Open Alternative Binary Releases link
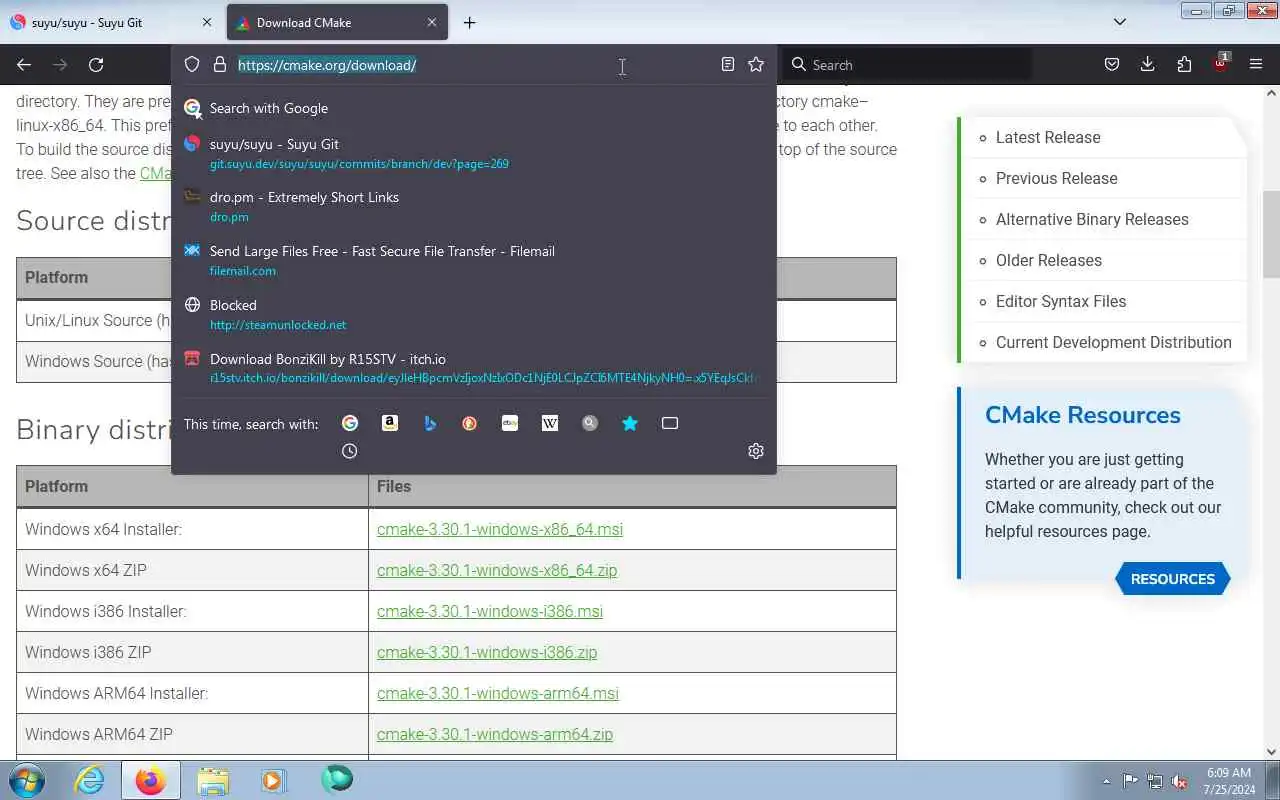Image resolution: width=1280 pixels, height=800 pixels. (x=1092, y=219)
